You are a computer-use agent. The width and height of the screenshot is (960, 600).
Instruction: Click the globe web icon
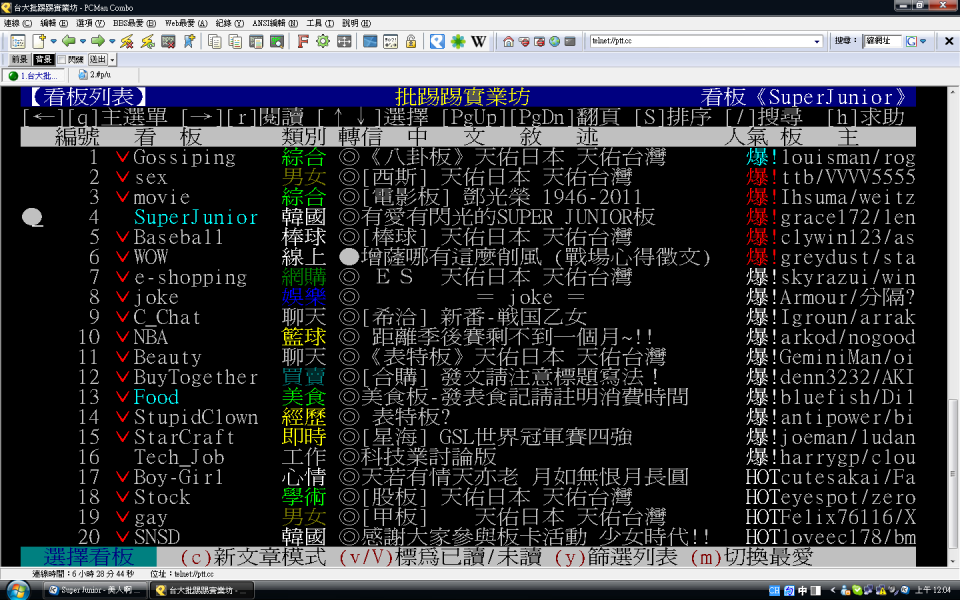point(555,42)
